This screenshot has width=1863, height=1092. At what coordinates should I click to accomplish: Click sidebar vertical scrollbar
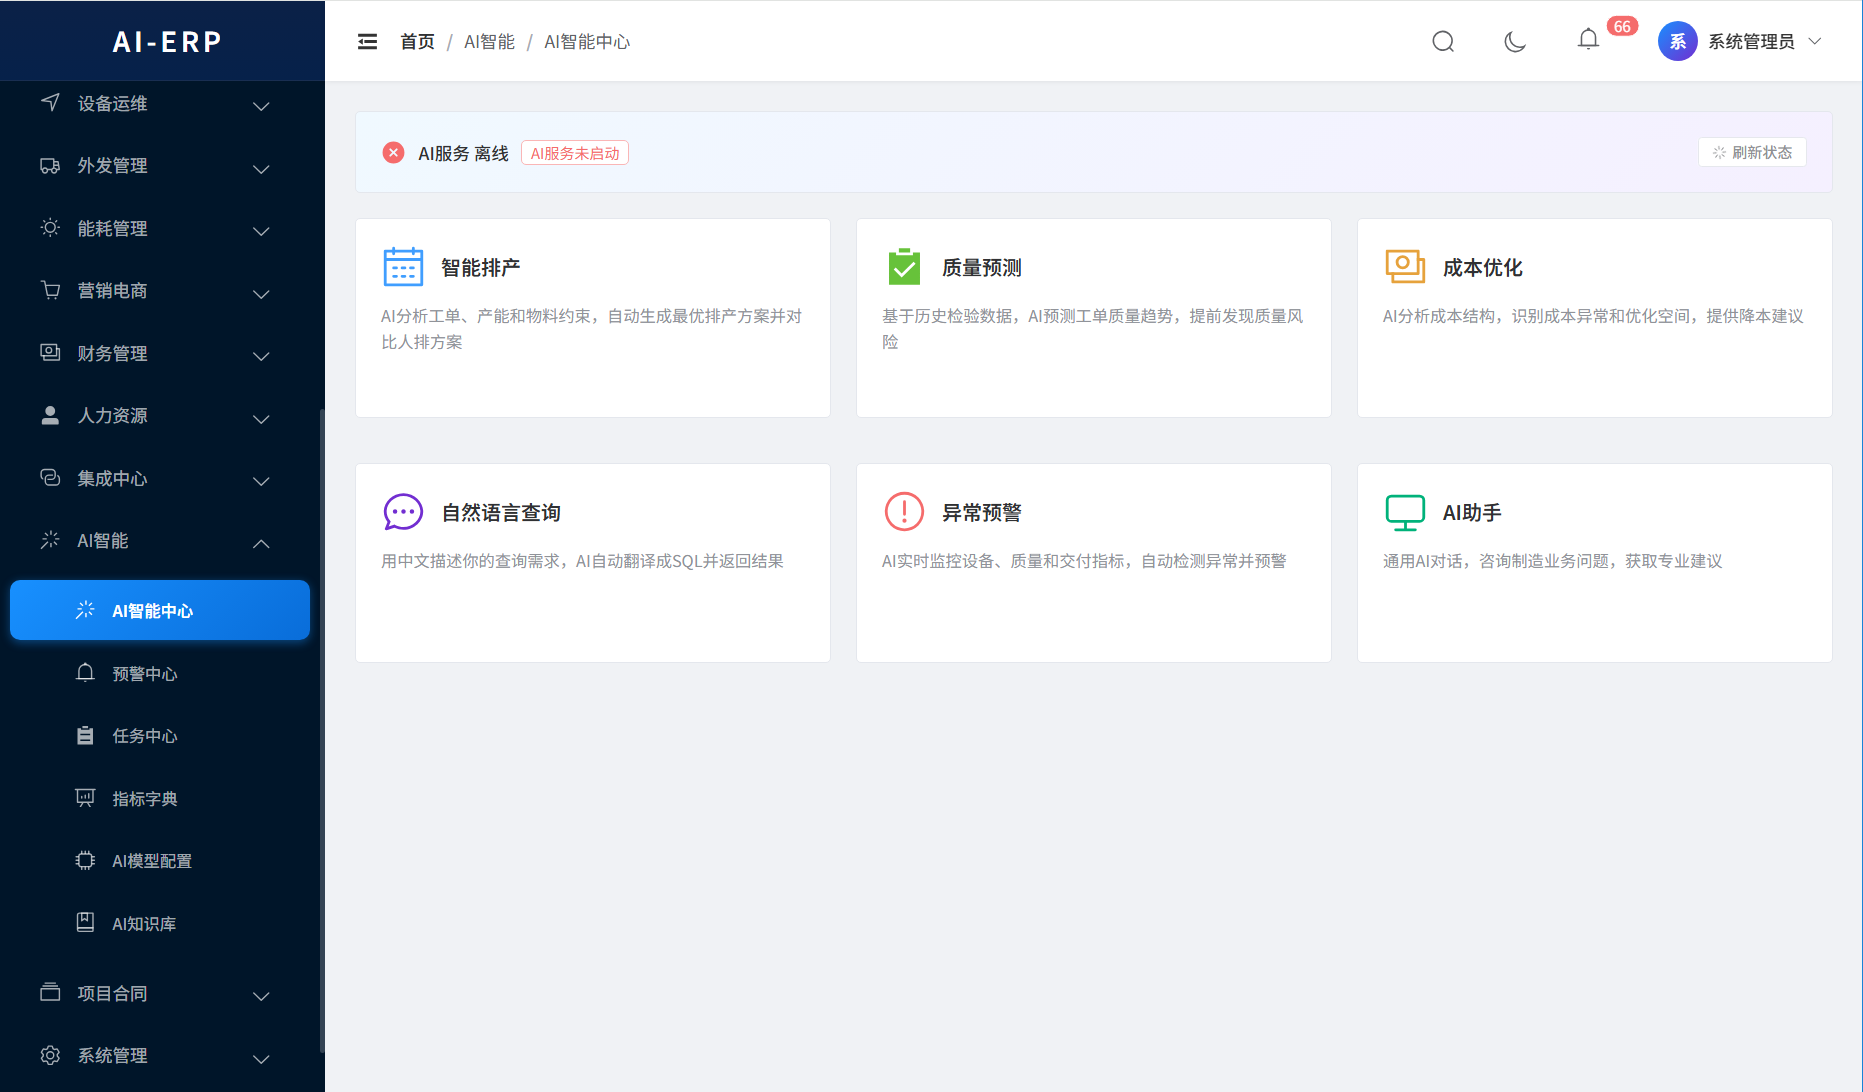(x=322, y=730)
